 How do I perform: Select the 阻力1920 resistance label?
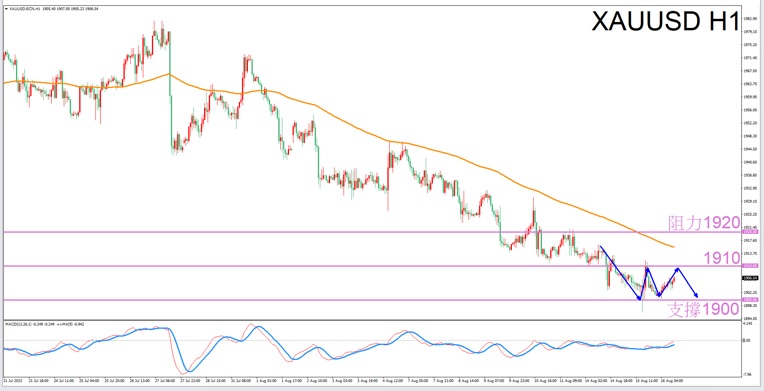click(x=704, y=222)
